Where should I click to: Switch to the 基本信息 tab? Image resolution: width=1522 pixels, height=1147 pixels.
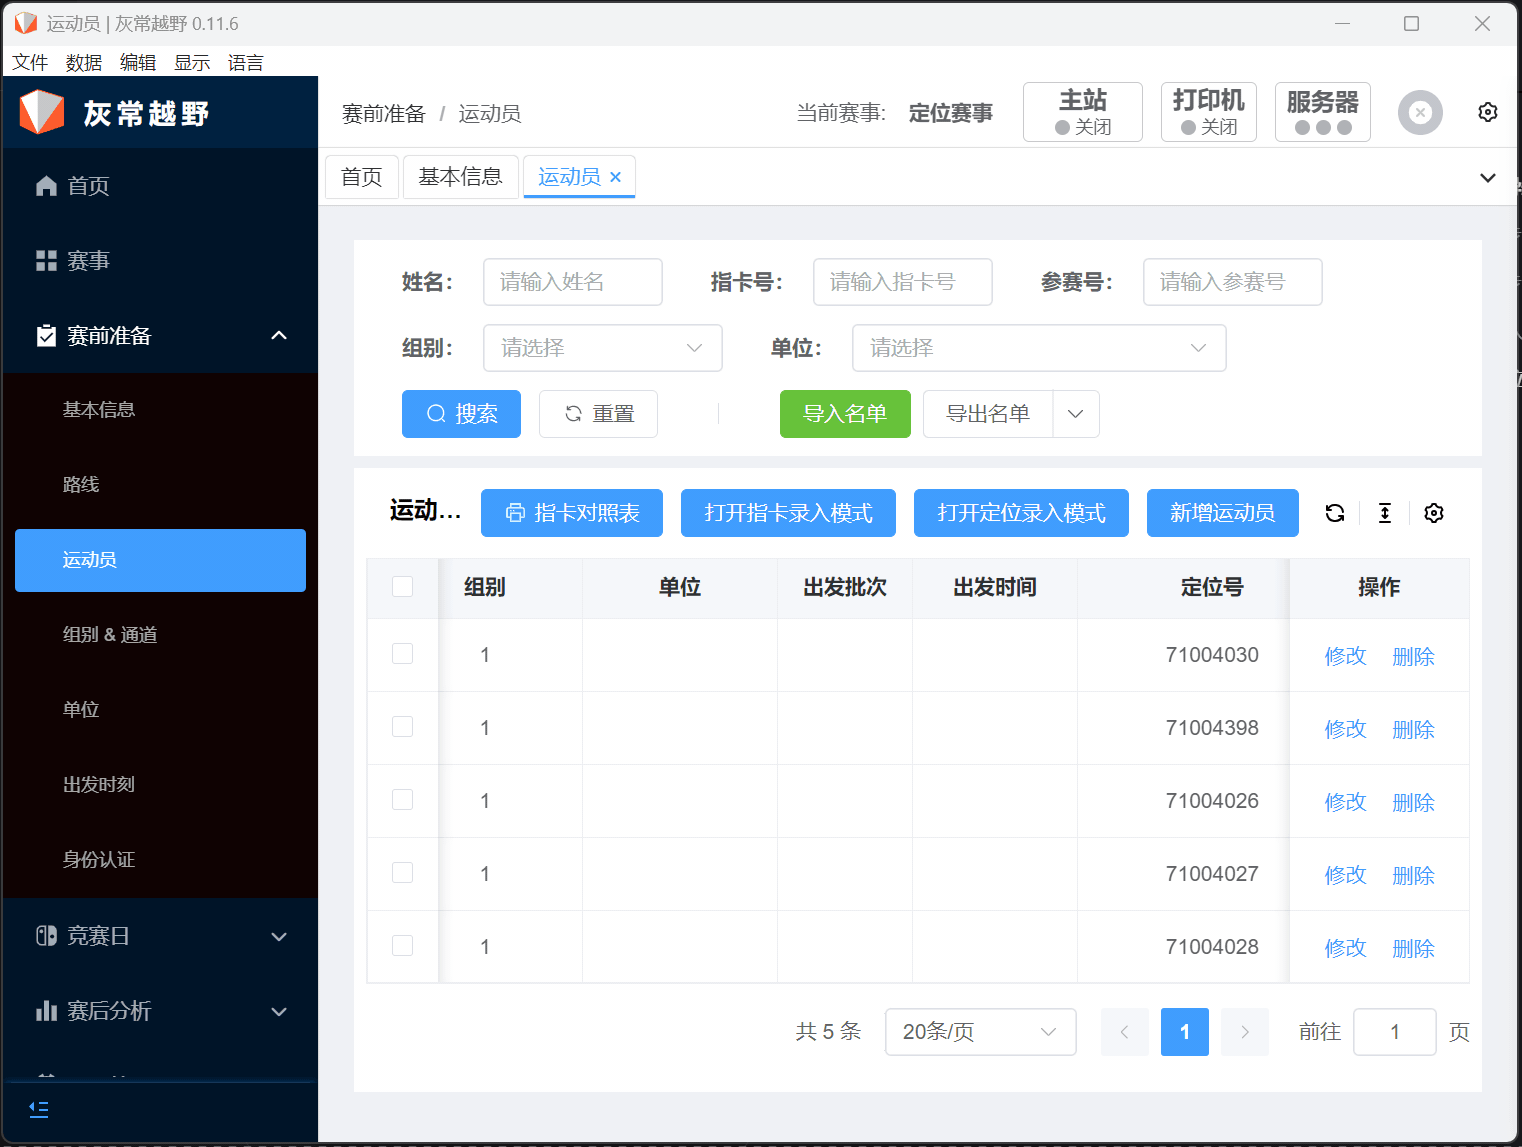(x=460, y=177)
